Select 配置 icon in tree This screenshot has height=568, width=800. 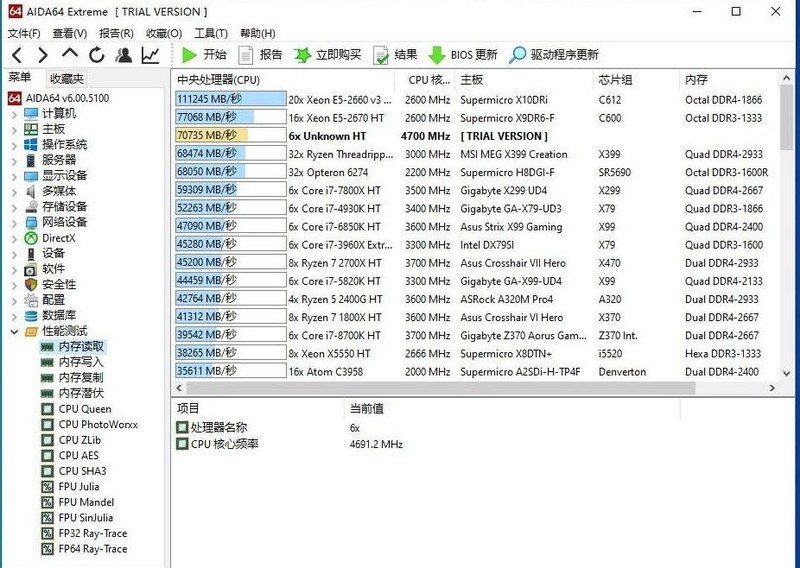click(31, 300)
